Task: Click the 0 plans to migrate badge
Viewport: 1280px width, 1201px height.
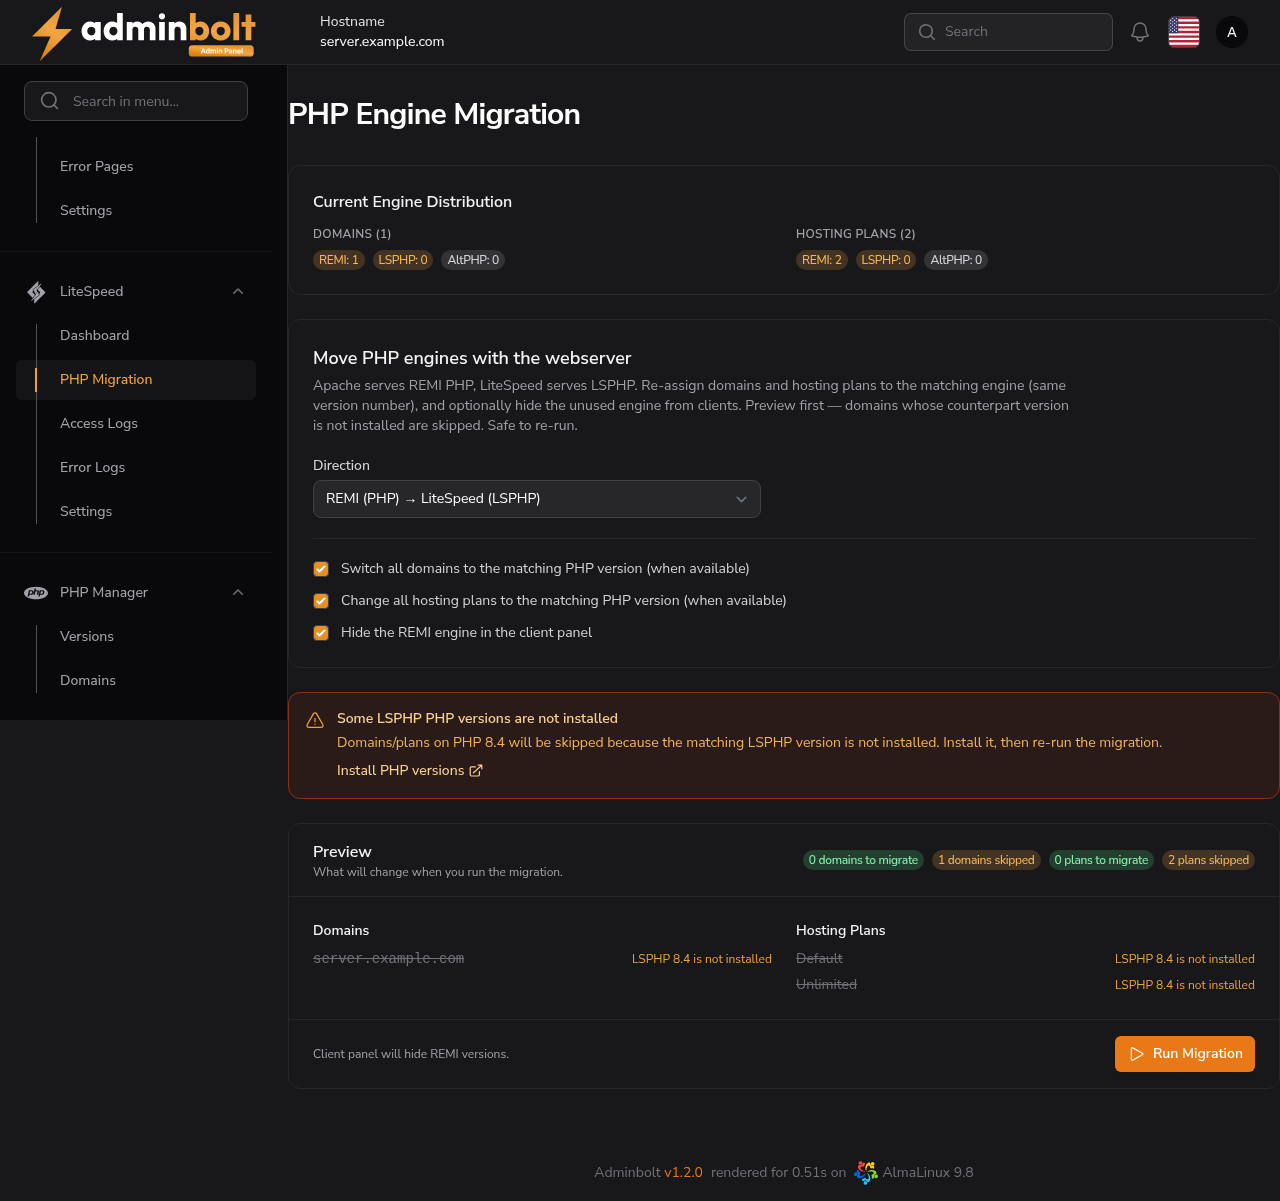Action: pos(1101,860)
